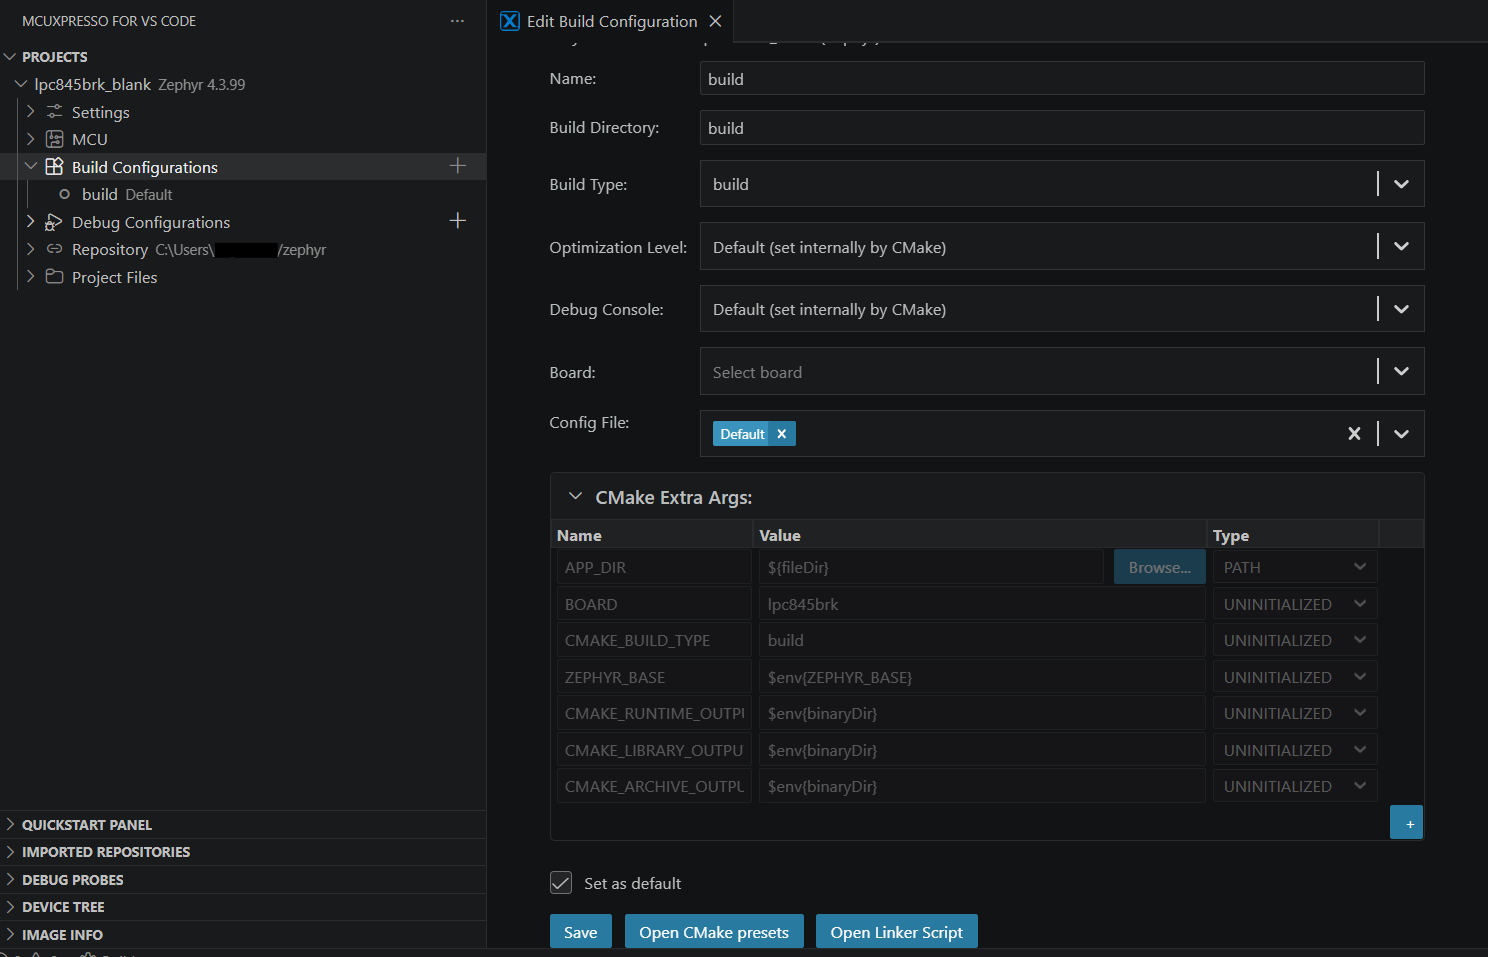Open the APP_DIR type PATH dropdown
The image size is (1488, 957).
[x=1295, y=567]
